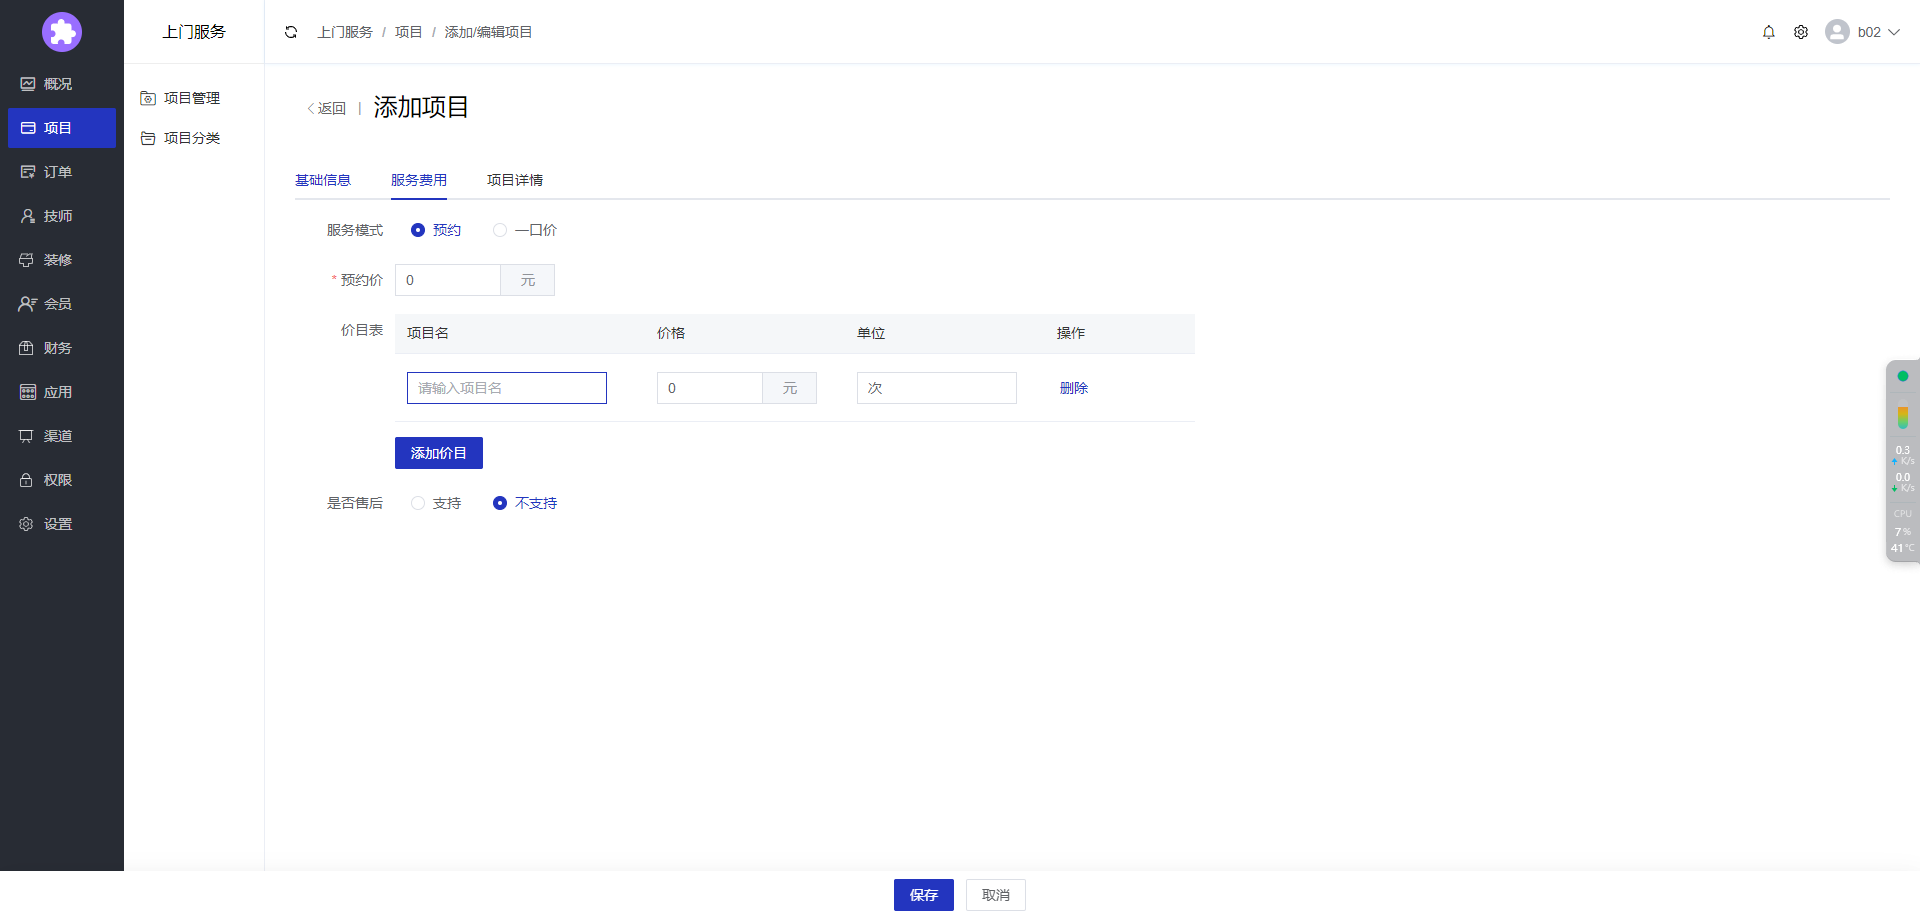Open 设置 settings in sidebar
The height and width of the screenshot is (919, 1920).
(x=62, y=524)
